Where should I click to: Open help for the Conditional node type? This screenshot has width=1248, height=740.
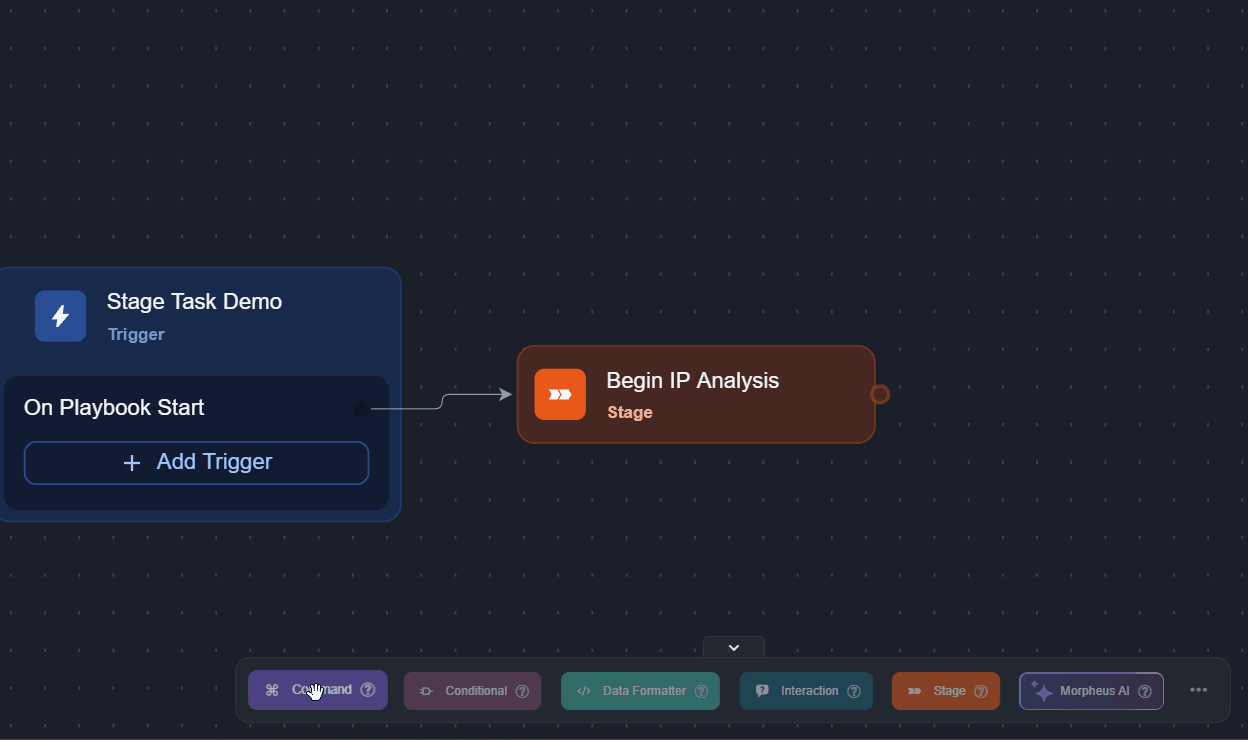(522, 691)
